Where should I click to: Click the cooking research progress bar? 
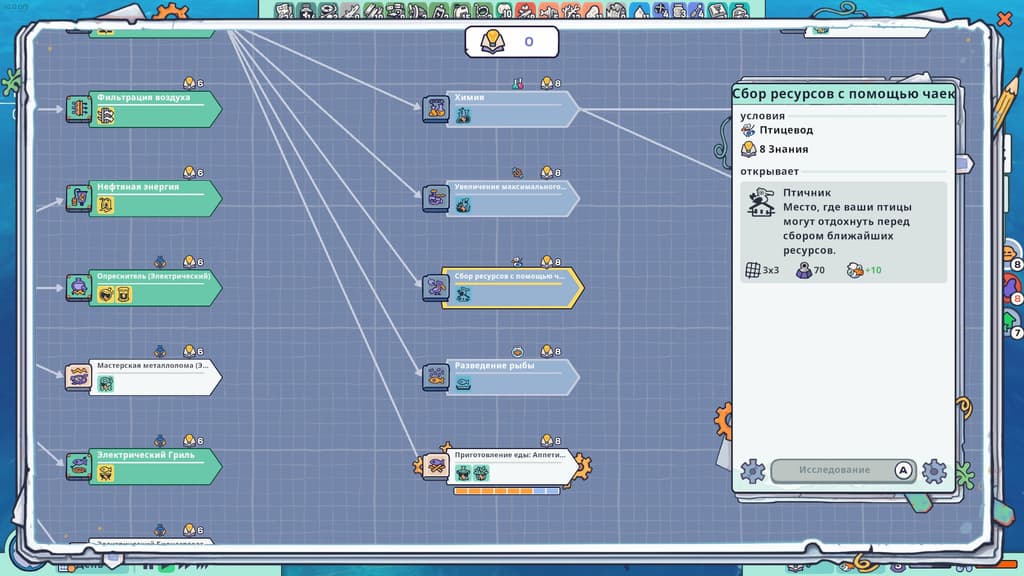tap(507, 490)
